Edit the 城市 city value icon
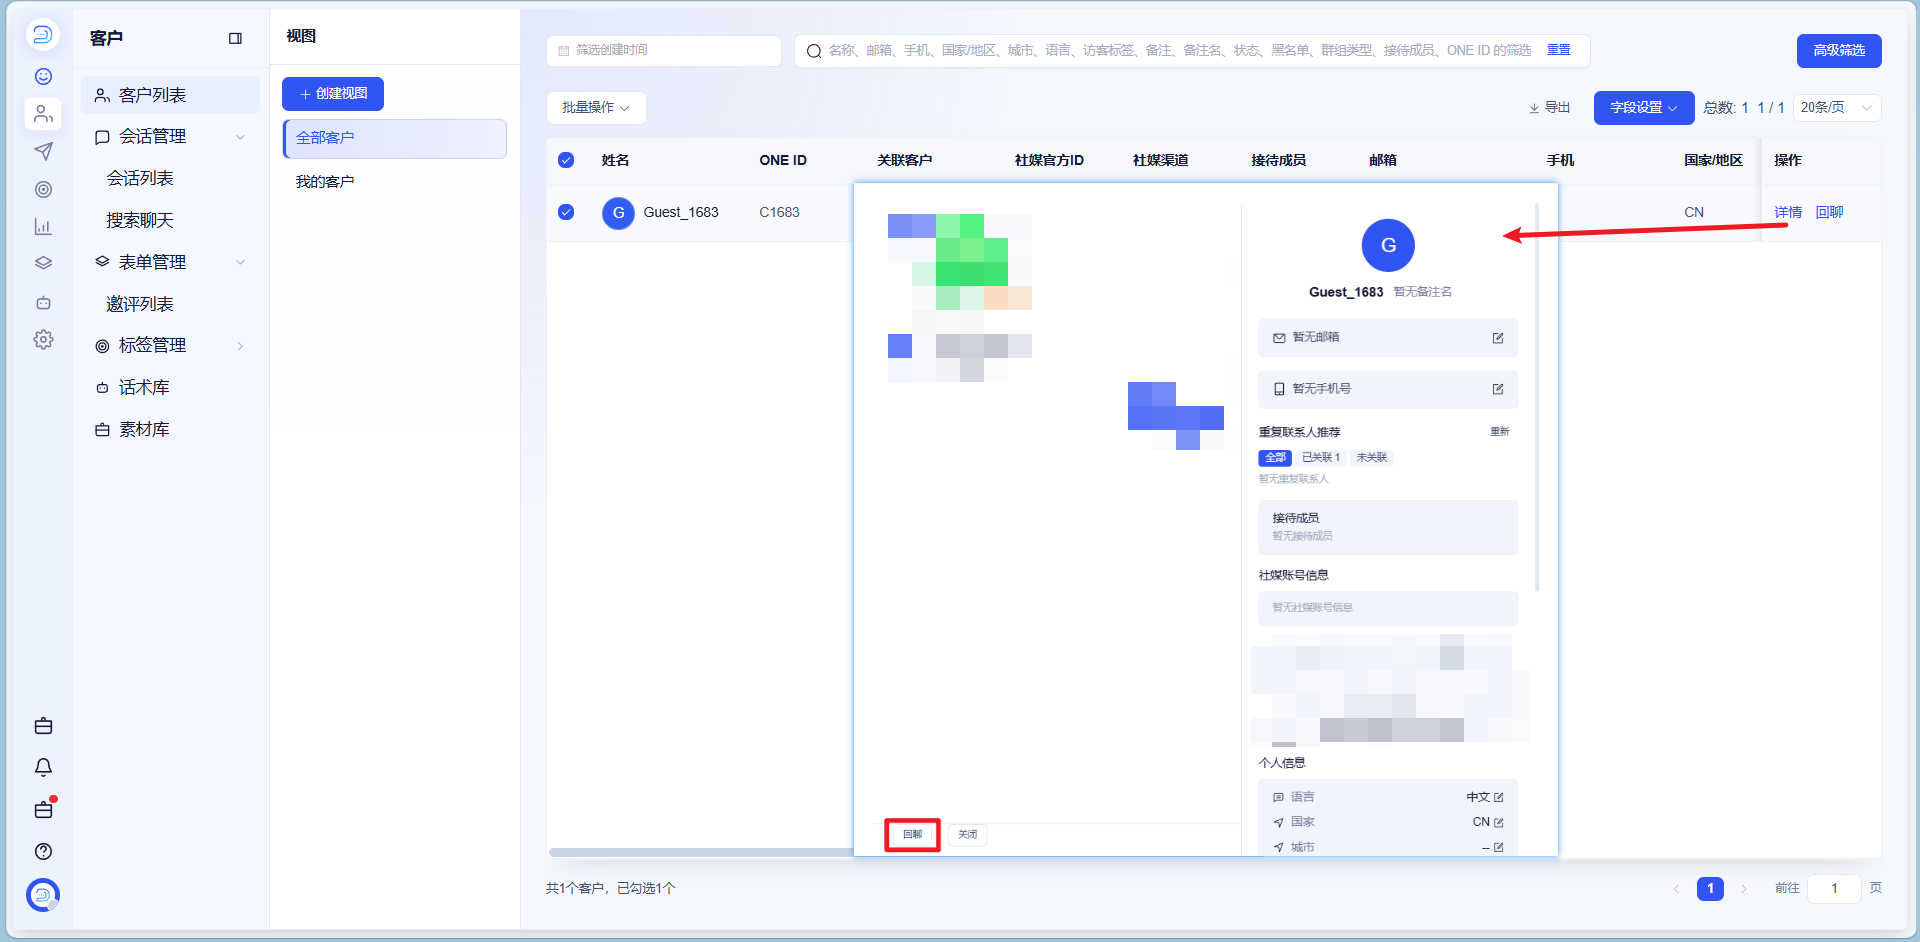The height and width of the screenshot is (942, 1920). point(1499,847)
